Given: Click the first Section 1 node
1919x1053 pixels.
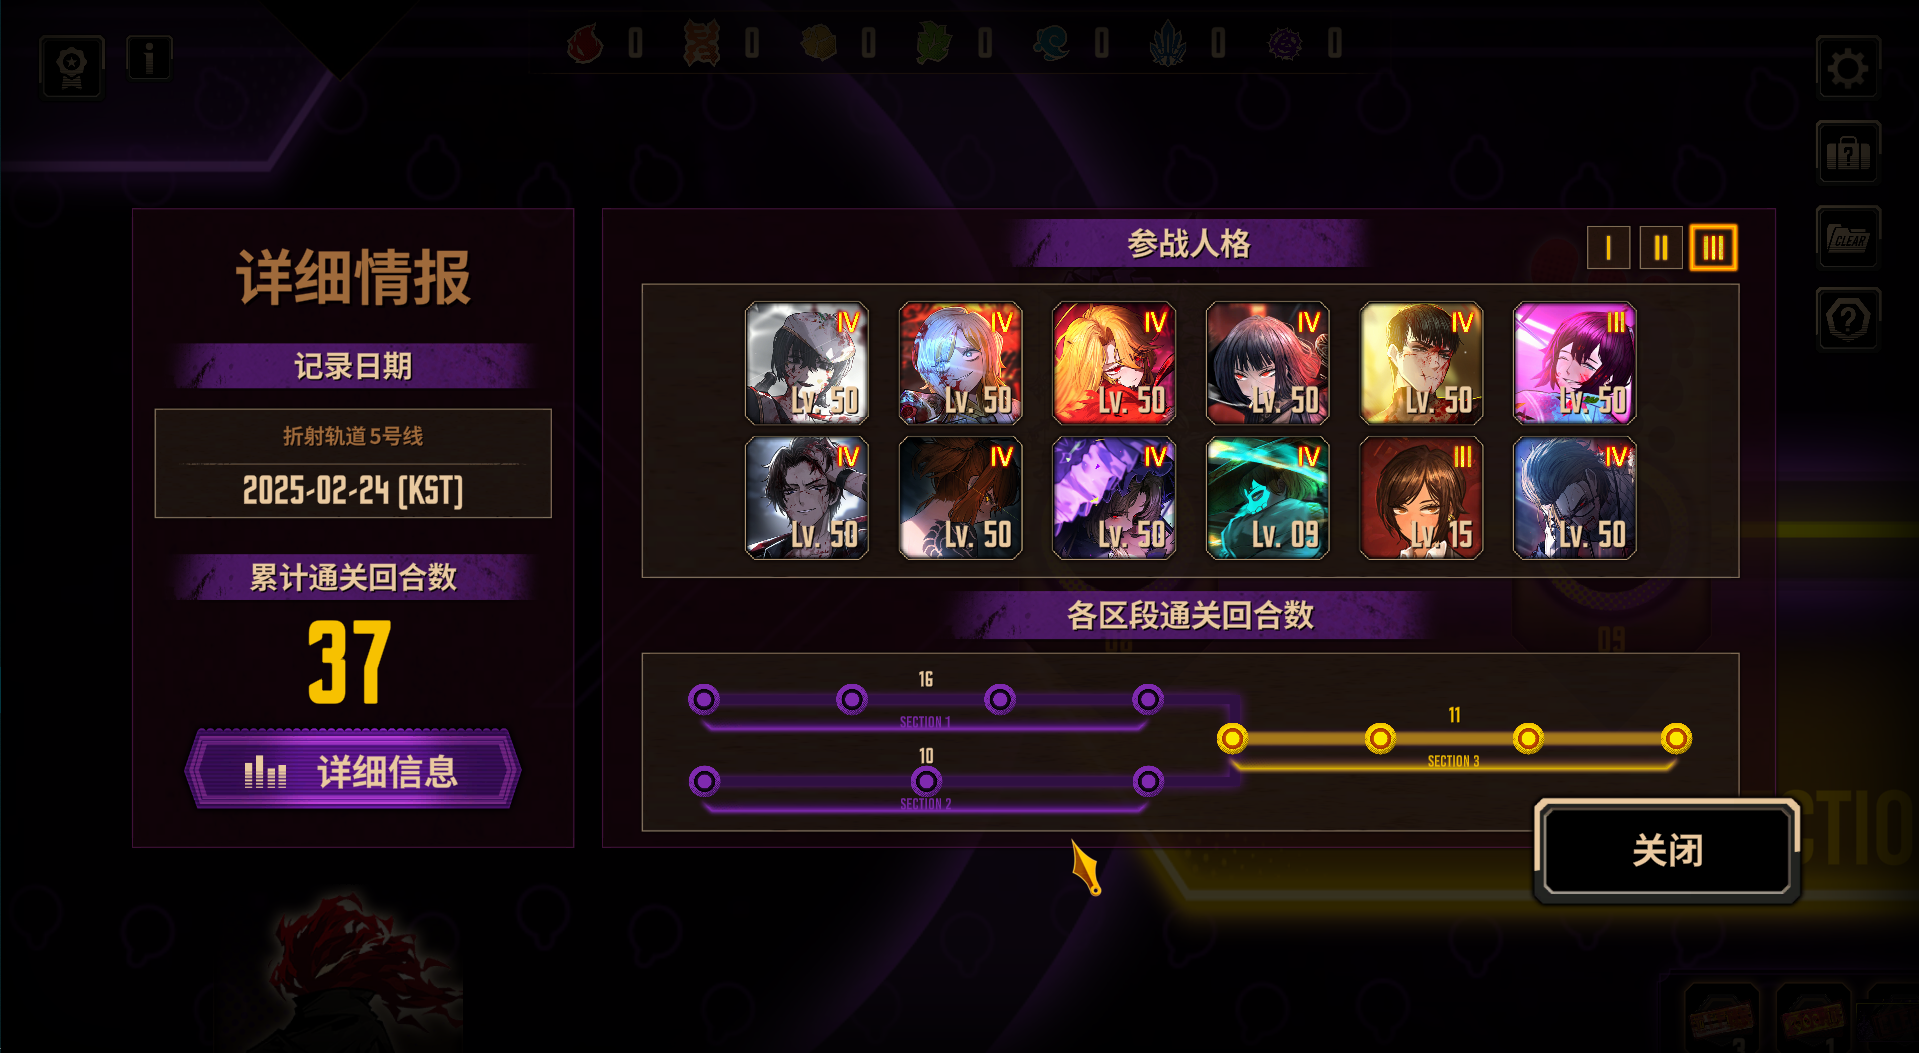Looking at the screenshot, I should point(704,699).
